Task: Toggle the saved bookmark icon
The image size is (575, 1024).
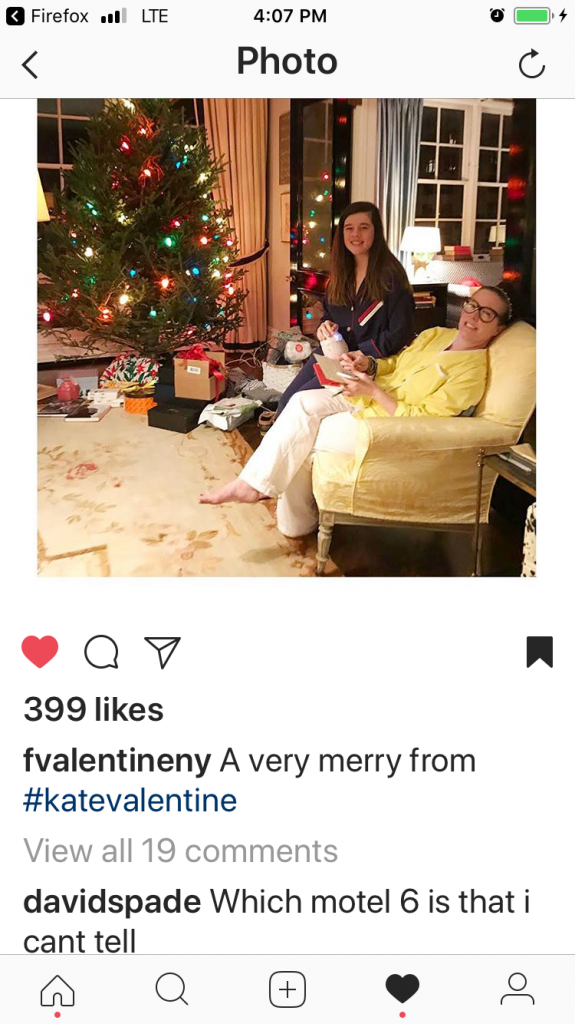Action: [540, 652]
